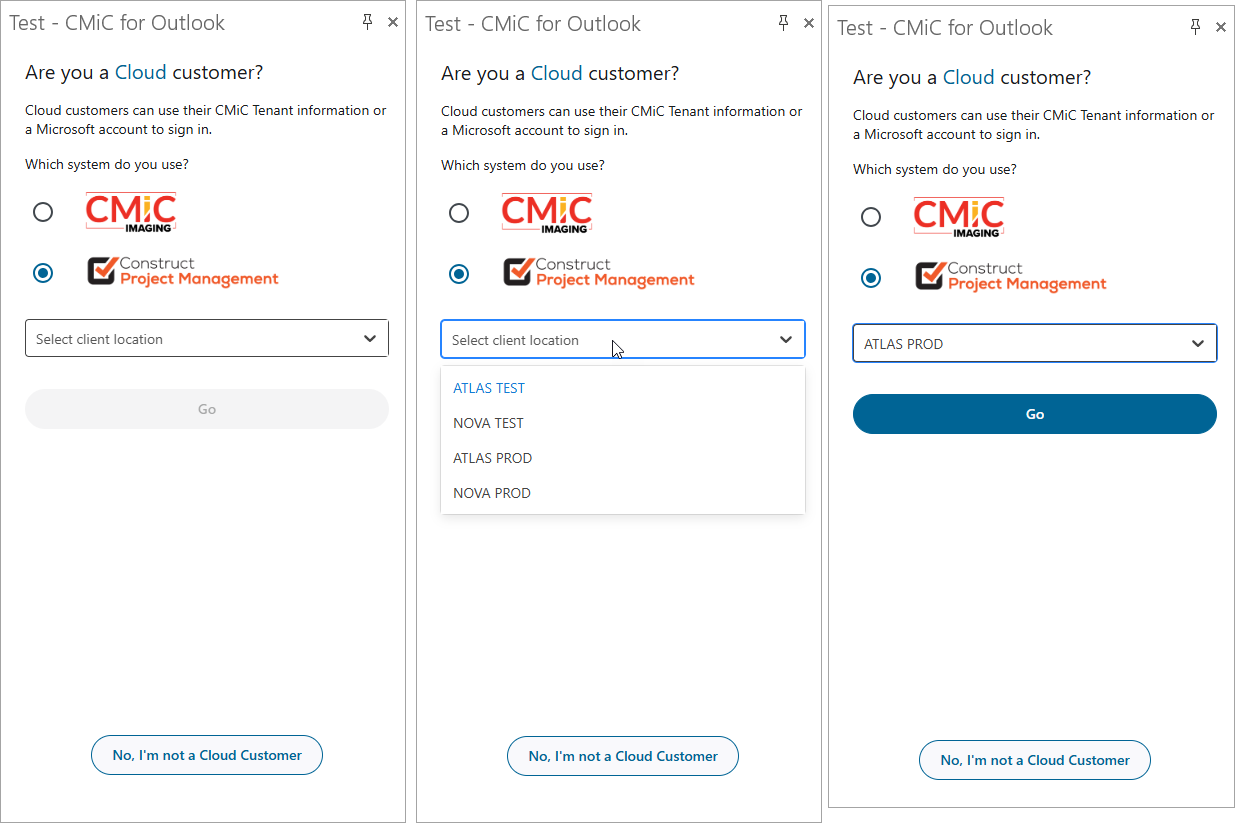Image resolution: width=1235 pixels, height=823 pixels.
Task: Pin the pane with the greyed-out Go button
Action: (x=368, y=22)
